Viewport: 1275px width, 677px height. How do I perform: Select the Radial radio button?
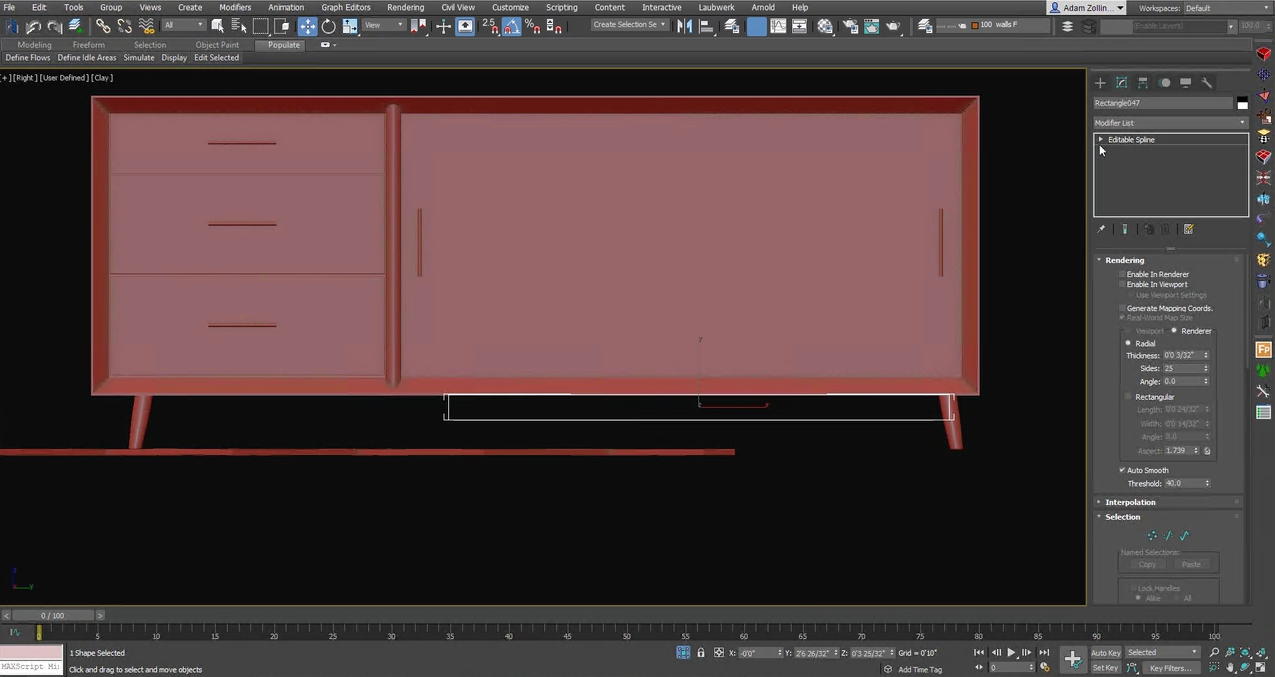[1129, 344]
